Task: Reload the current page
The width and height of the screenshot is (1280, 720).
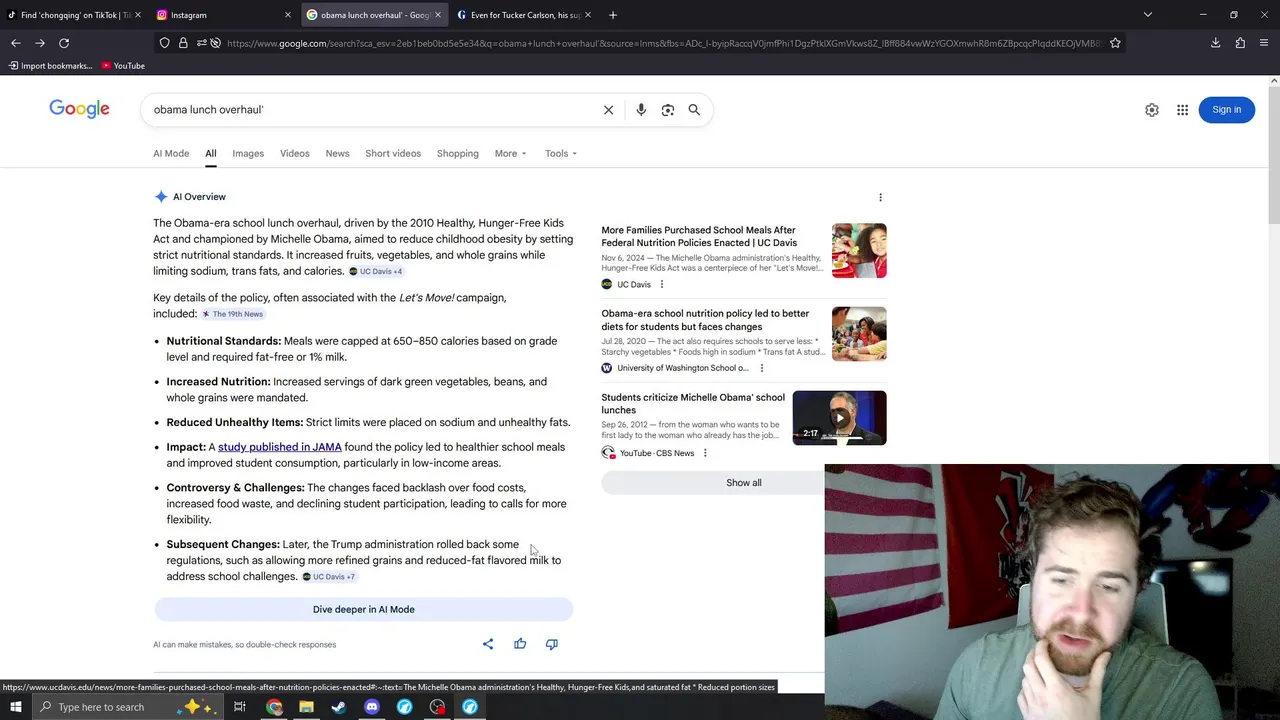Action: click(64, 43)
